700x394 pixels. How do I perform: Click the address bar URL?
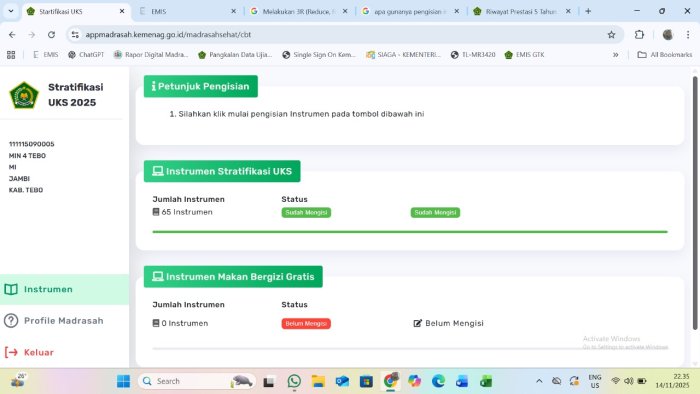tap(168, 34)
